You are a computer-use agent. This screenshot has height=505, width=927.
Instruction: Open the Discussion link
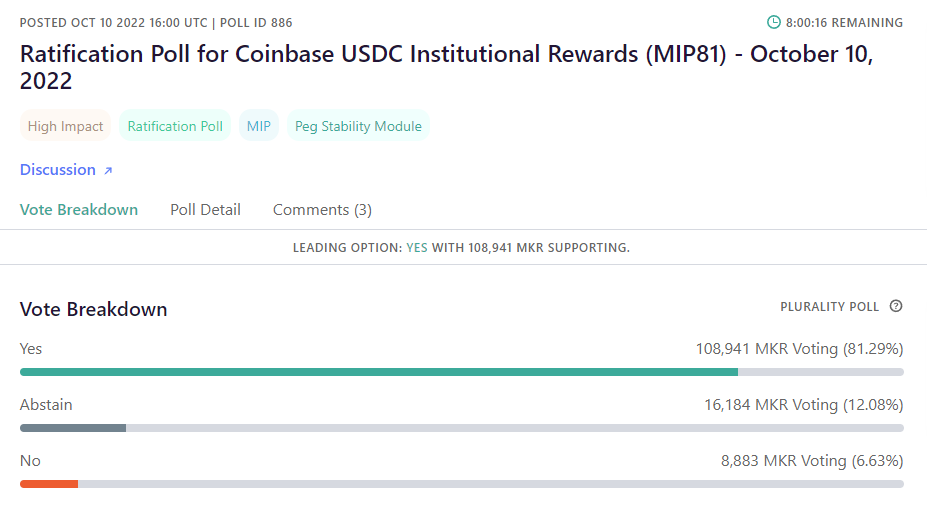[x=58, y=170]
